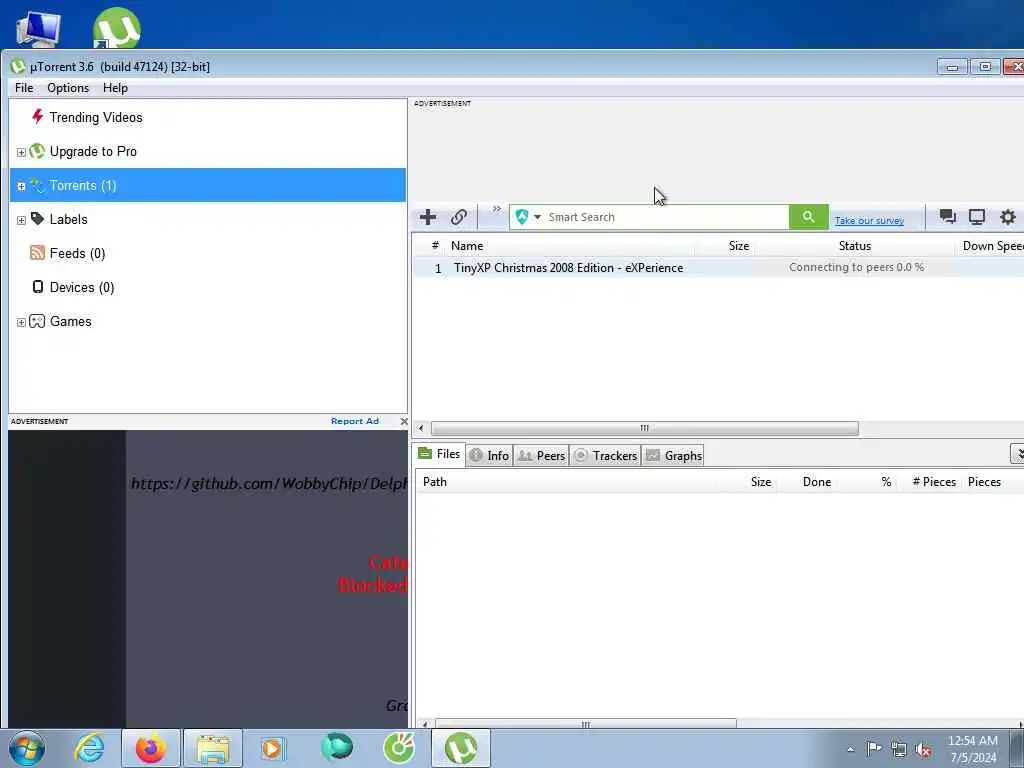
Task: Expand the Upgrade to Pro tree node
Action: [x=21, y=152]
